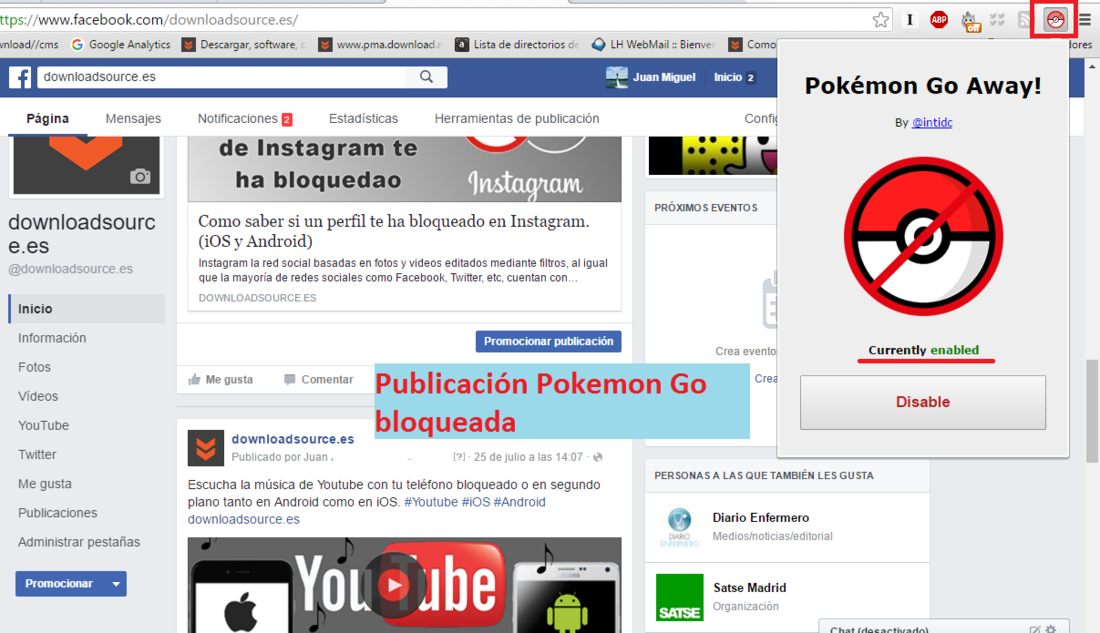1100x633 pixels.
Task: Open Diario Enfermero page name
Action: 760,518
